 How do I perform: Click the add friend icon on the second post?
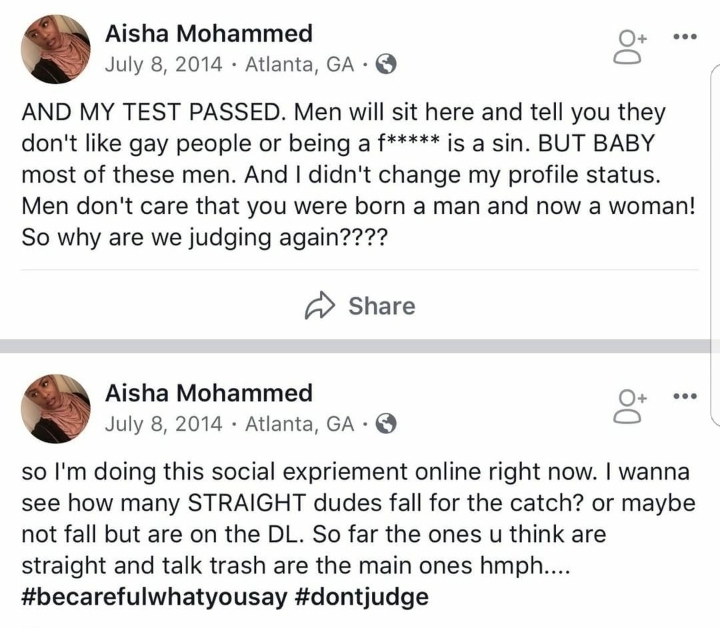point(631,406)
